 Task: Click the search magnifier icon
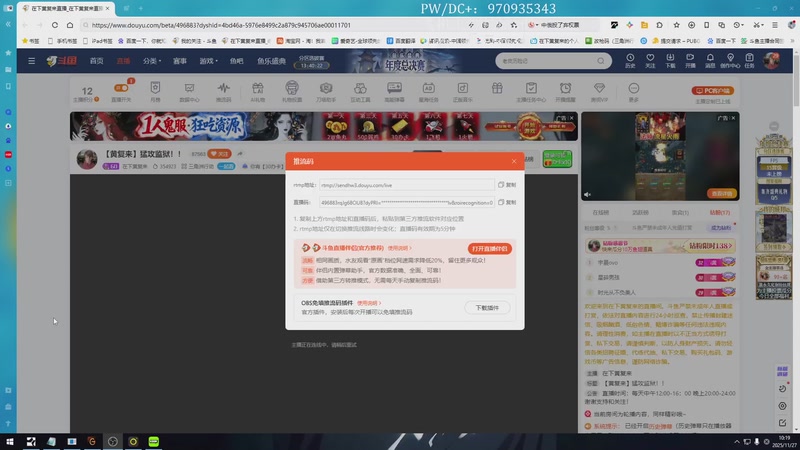coord(601,61)
